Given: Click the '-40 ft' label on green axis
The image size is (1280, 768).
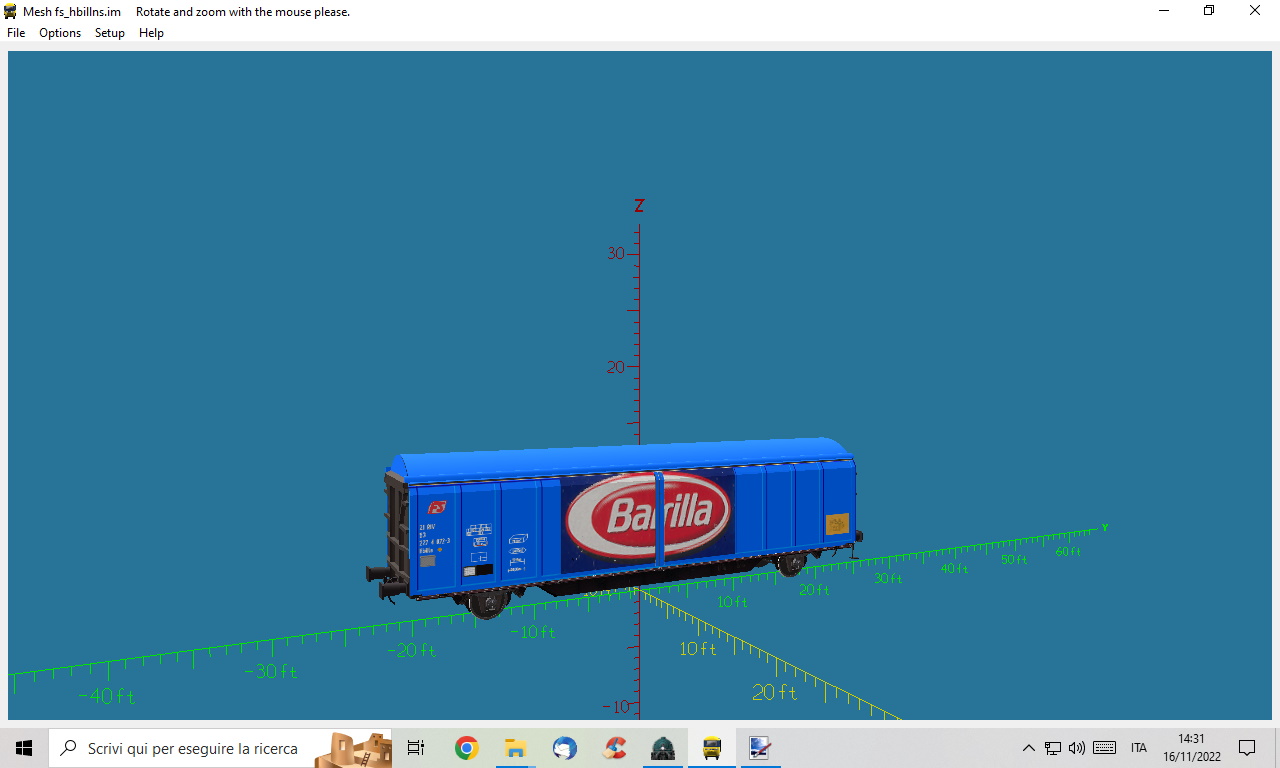Looking at the screenshot, I should click(x=107, y=696).
